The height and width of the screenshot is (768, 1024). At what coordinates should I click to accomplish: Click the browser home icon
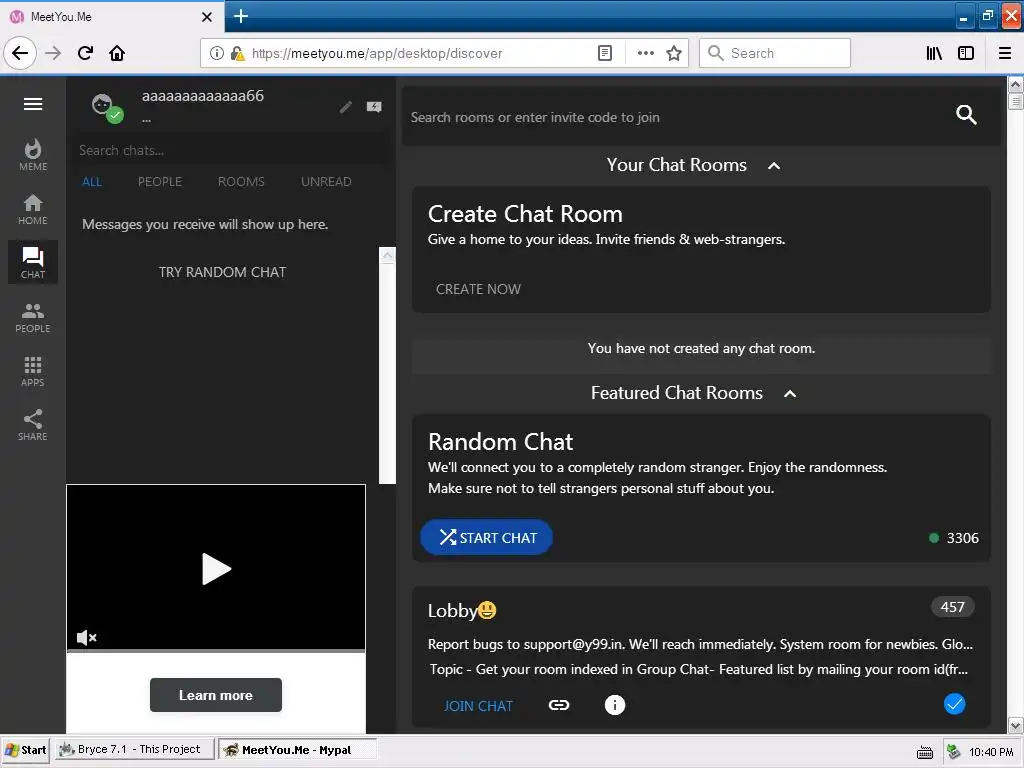(117, 53)
